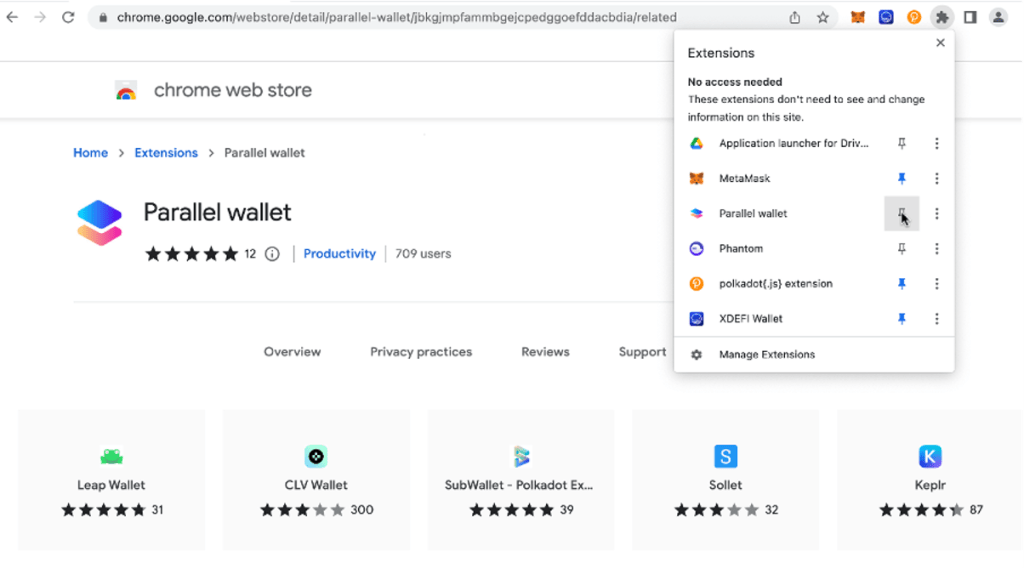Click the address bar URL
The height and width of the screenshot is (568, 1024).
[x=396, y=18]
